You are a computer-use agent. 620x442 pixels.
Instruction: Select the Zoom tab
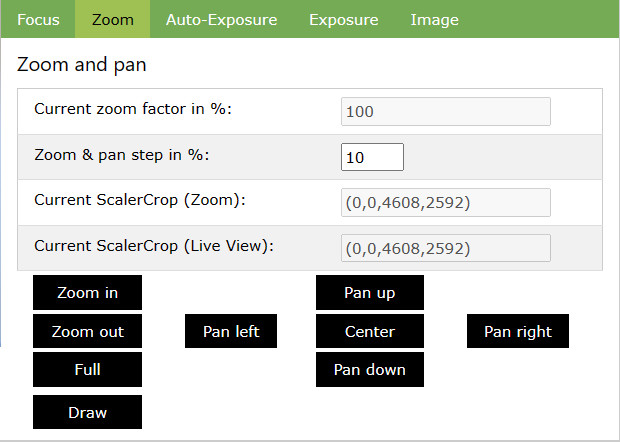(x=112, y=19)
